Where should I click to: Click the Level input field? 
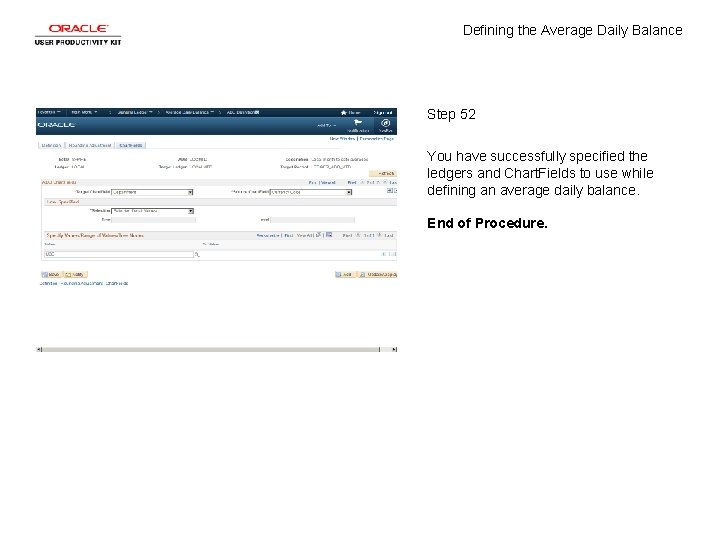[x=313, y=220]
